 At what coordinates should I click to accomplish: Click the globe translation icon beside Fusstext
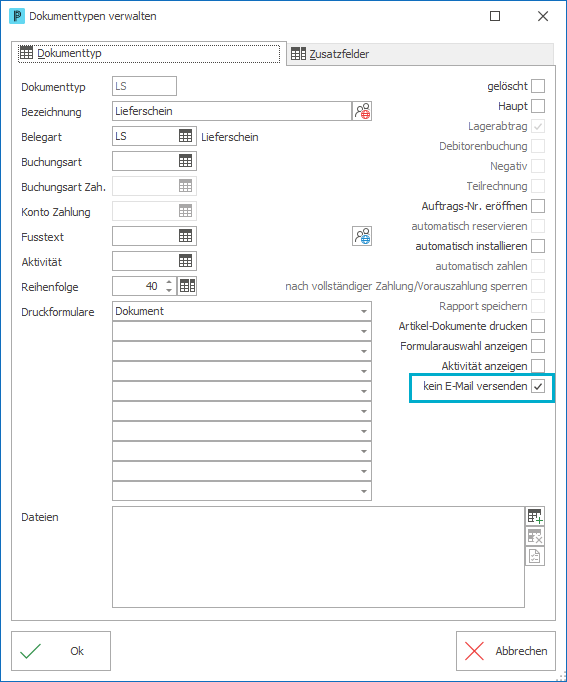(362, 236)
